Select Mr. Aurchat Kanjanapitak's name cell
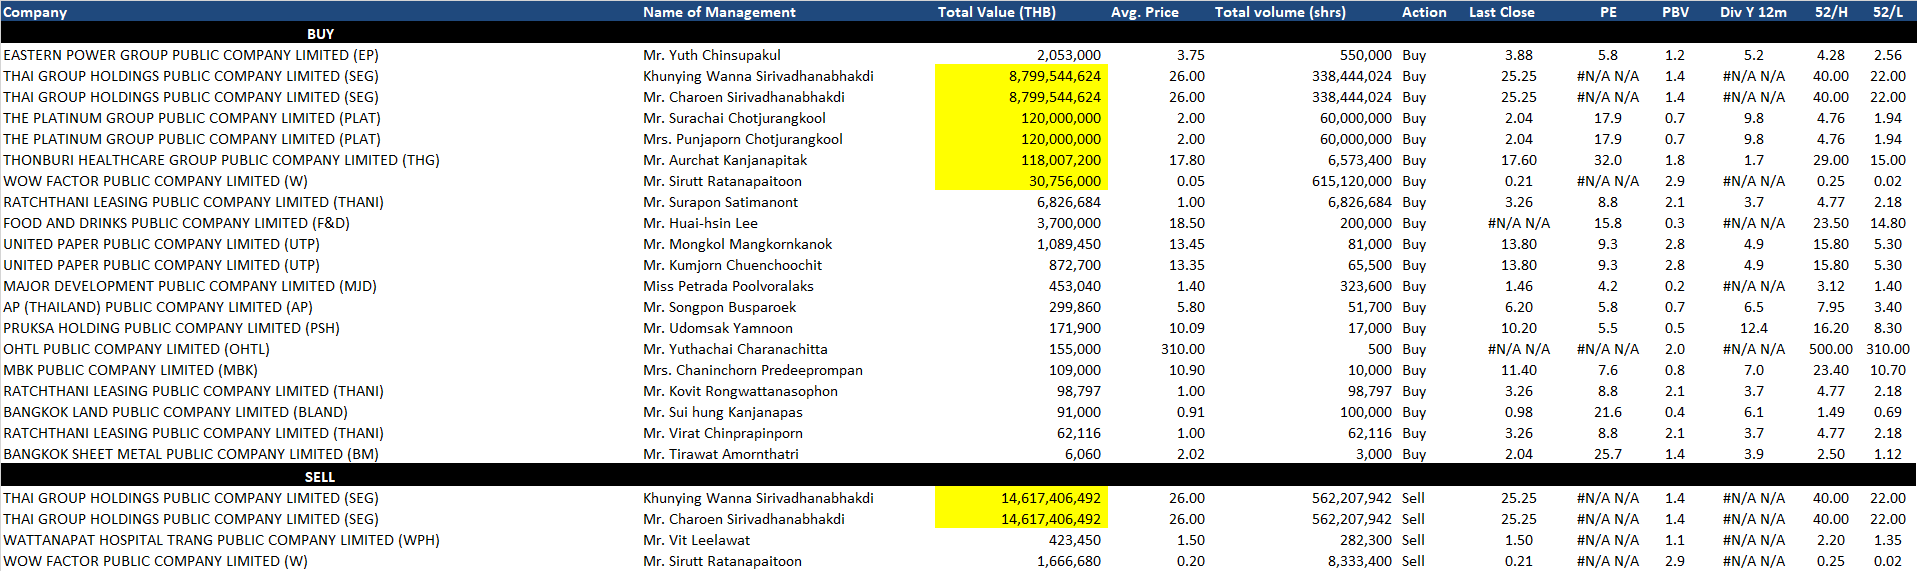The height and width of the screenshot is (571, 1917). point(725,160)
